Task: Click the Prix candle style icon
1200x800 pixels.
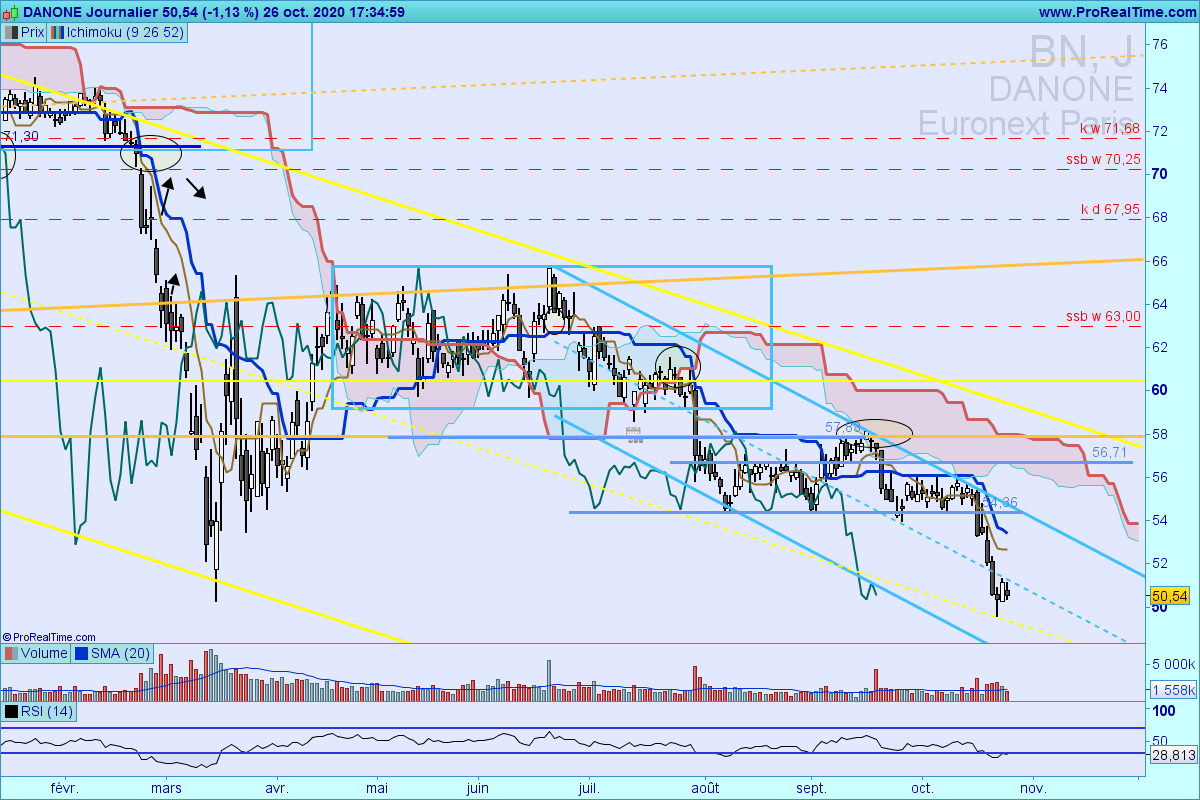Action: point(10,32)
